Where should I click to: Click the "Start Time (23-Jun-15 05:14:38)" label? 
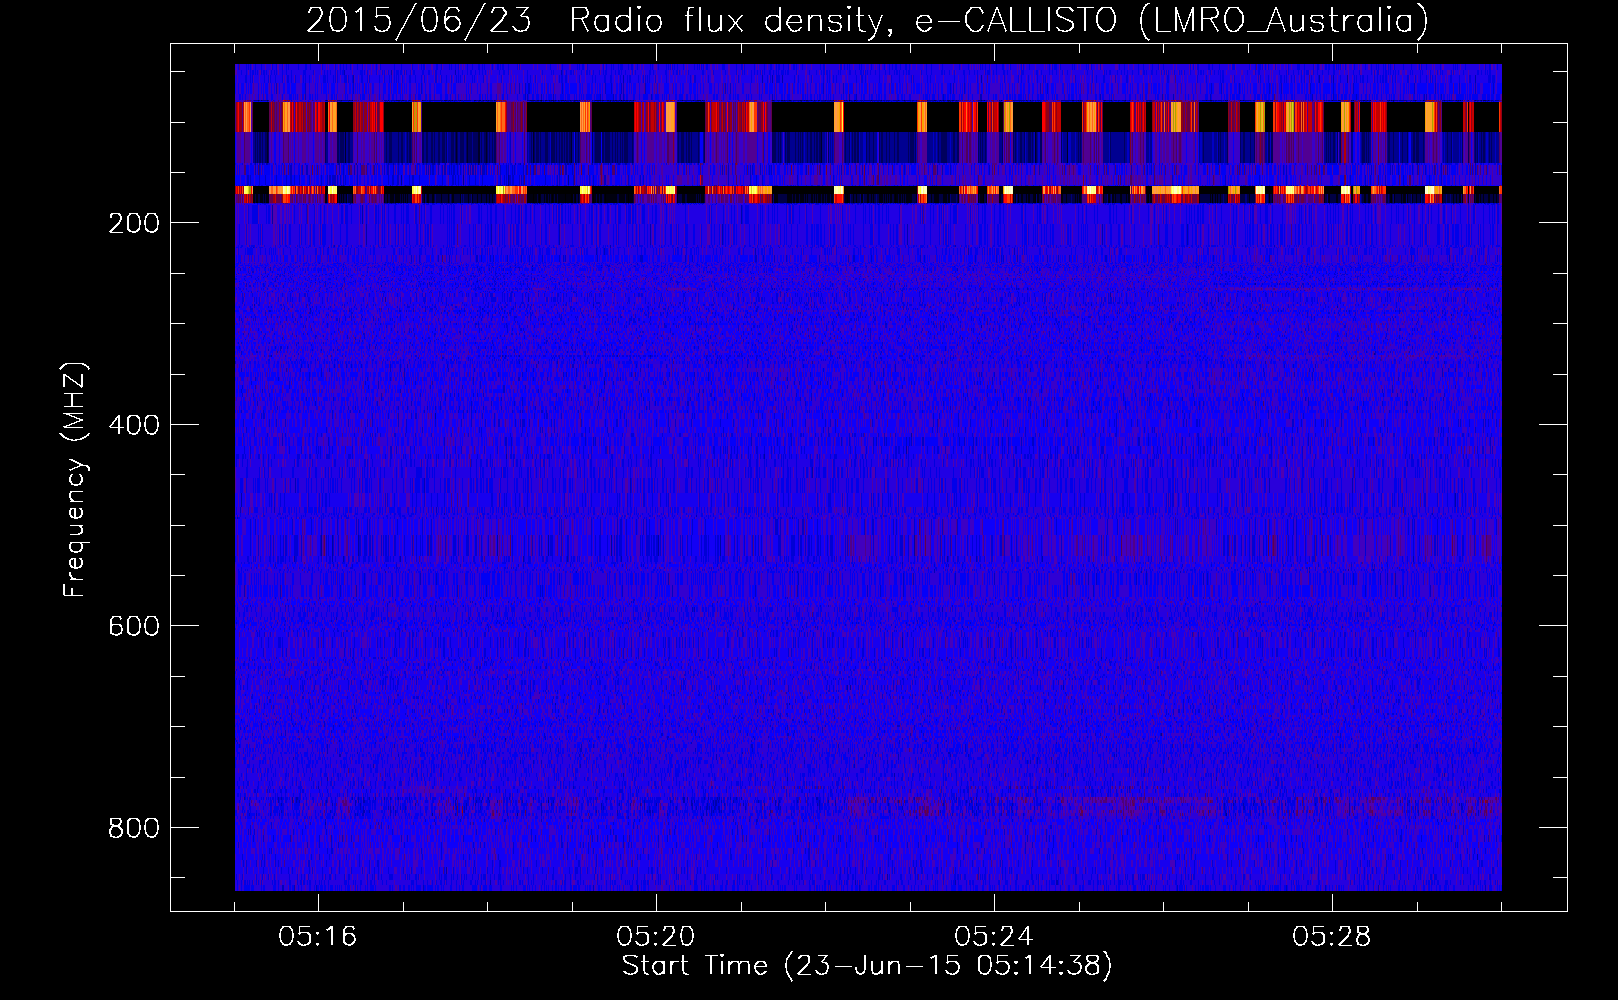867,966
